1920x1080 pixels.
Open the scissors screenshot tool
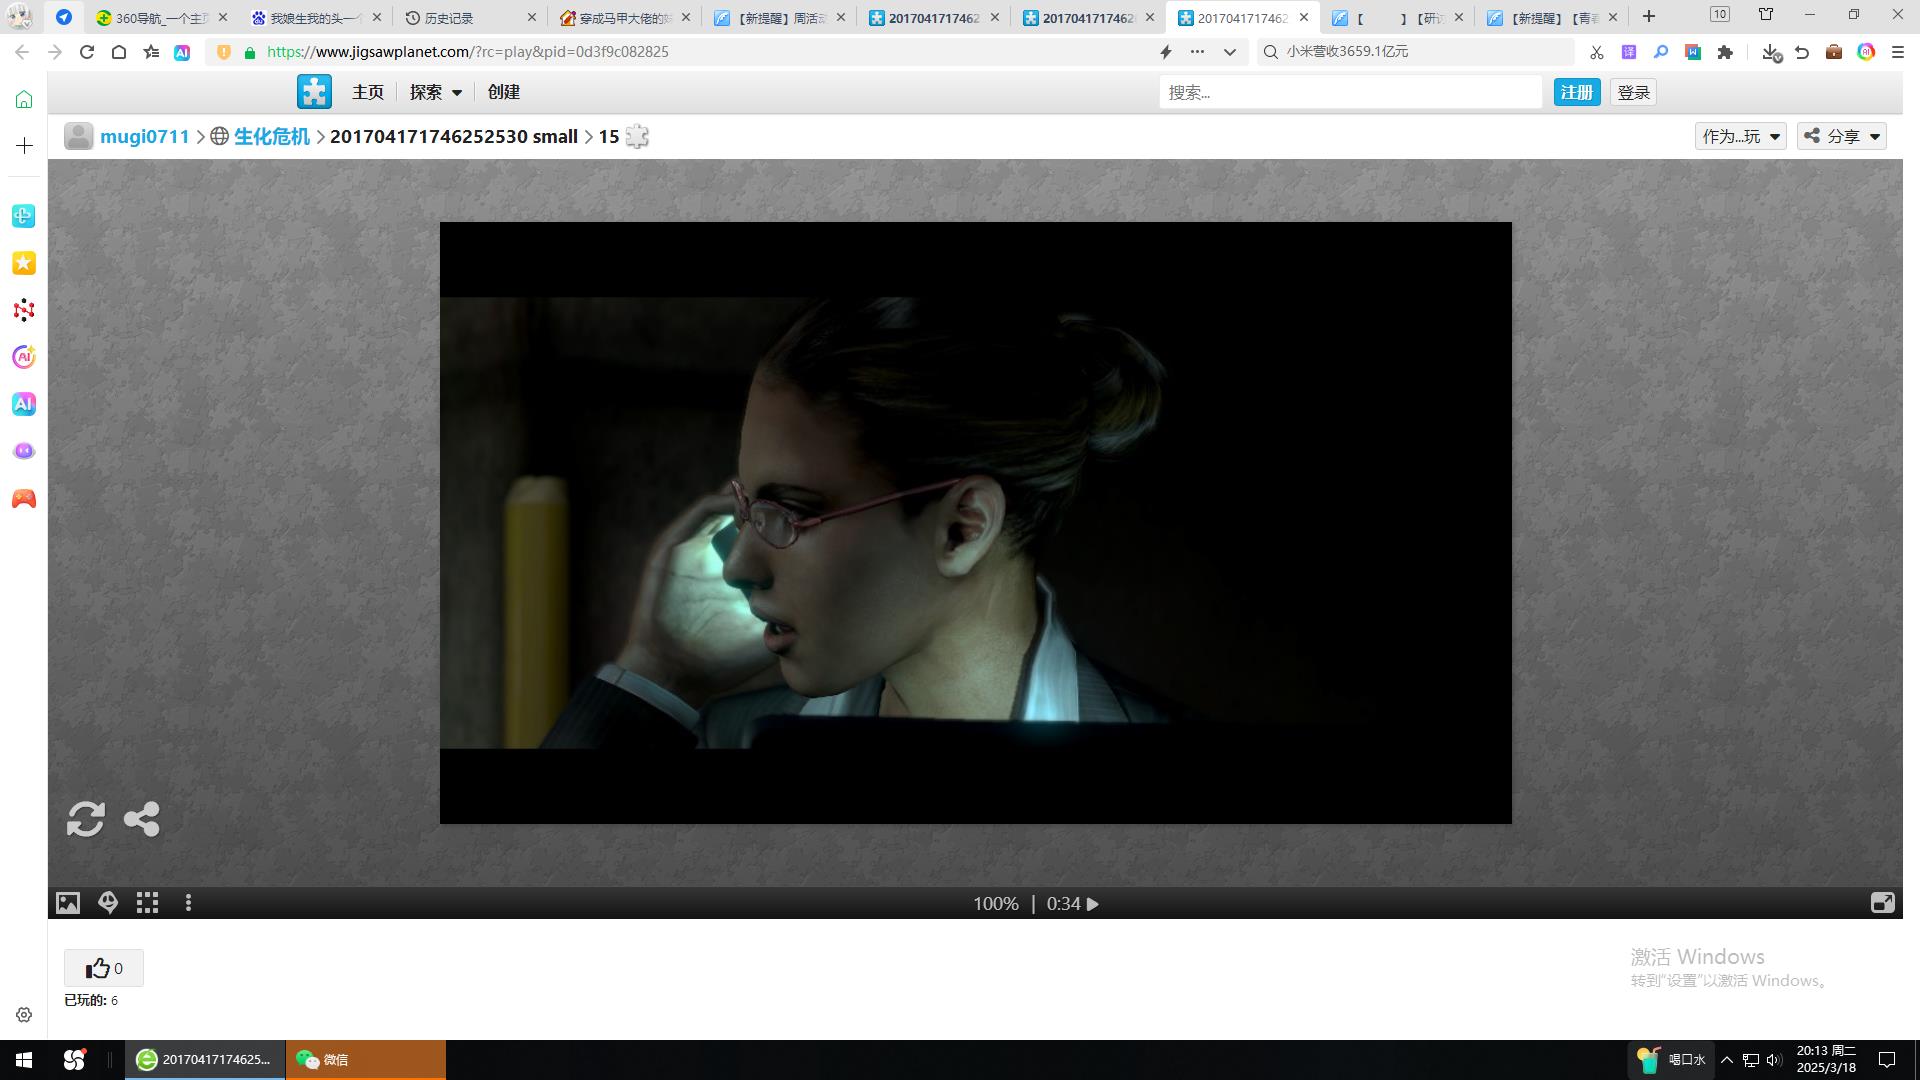pyautogui.click(x=1597, y=52)
